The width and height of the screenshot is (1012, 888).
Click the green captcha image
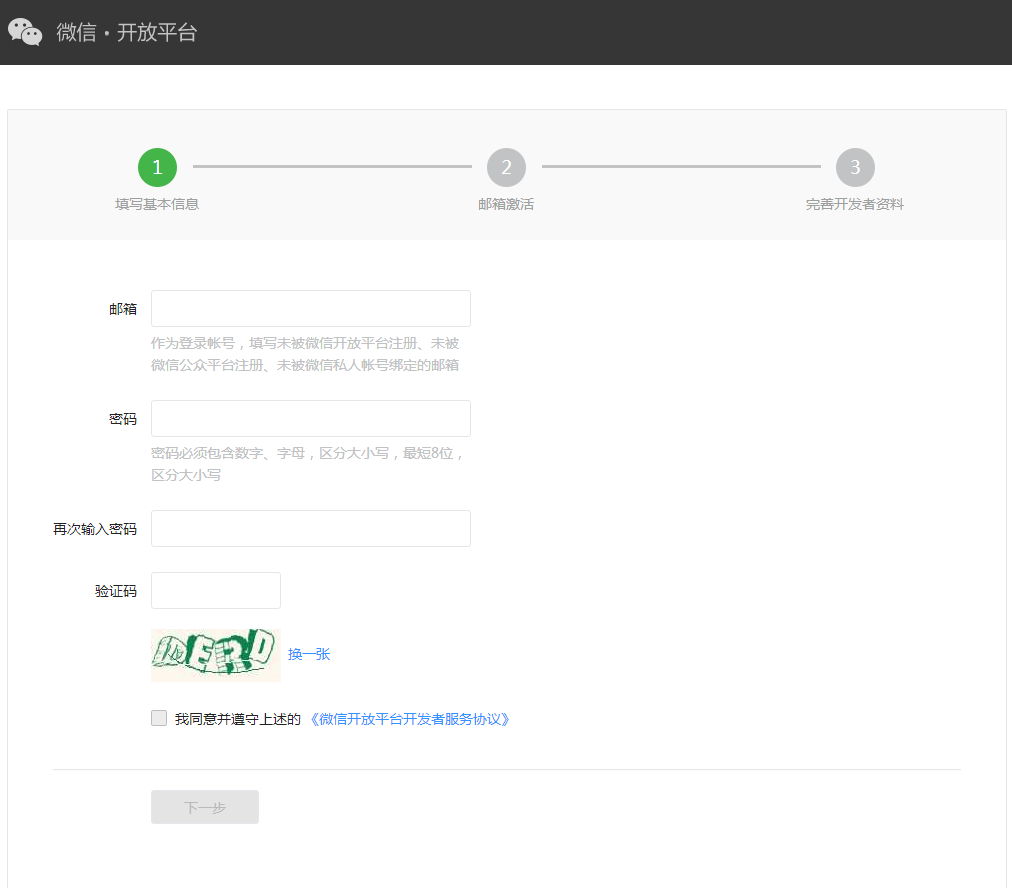pos(215,654)
